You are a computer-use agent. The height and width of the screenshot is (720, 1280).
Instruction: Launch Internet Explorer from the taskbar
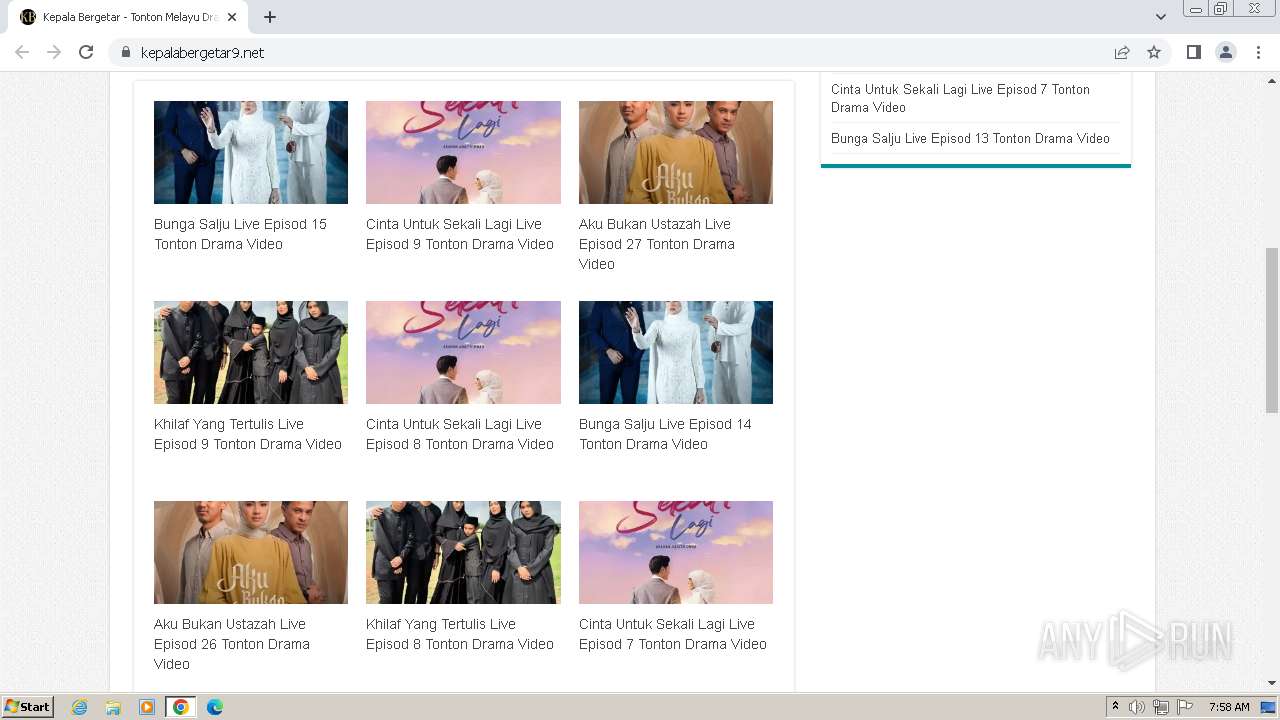(80, 707)
